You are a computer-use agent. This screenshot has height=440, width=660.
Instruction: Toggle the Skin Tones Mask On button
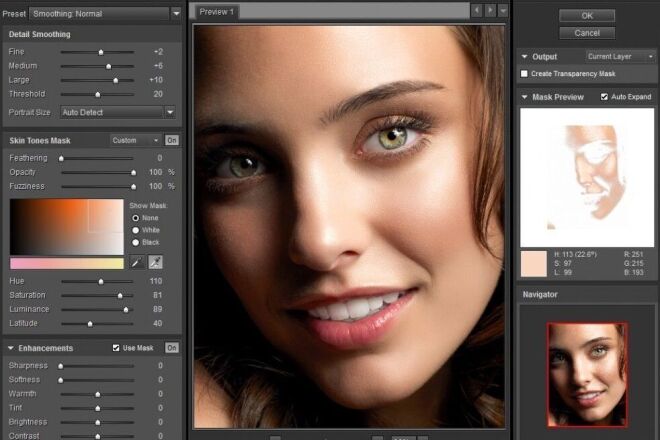(172, 140)
